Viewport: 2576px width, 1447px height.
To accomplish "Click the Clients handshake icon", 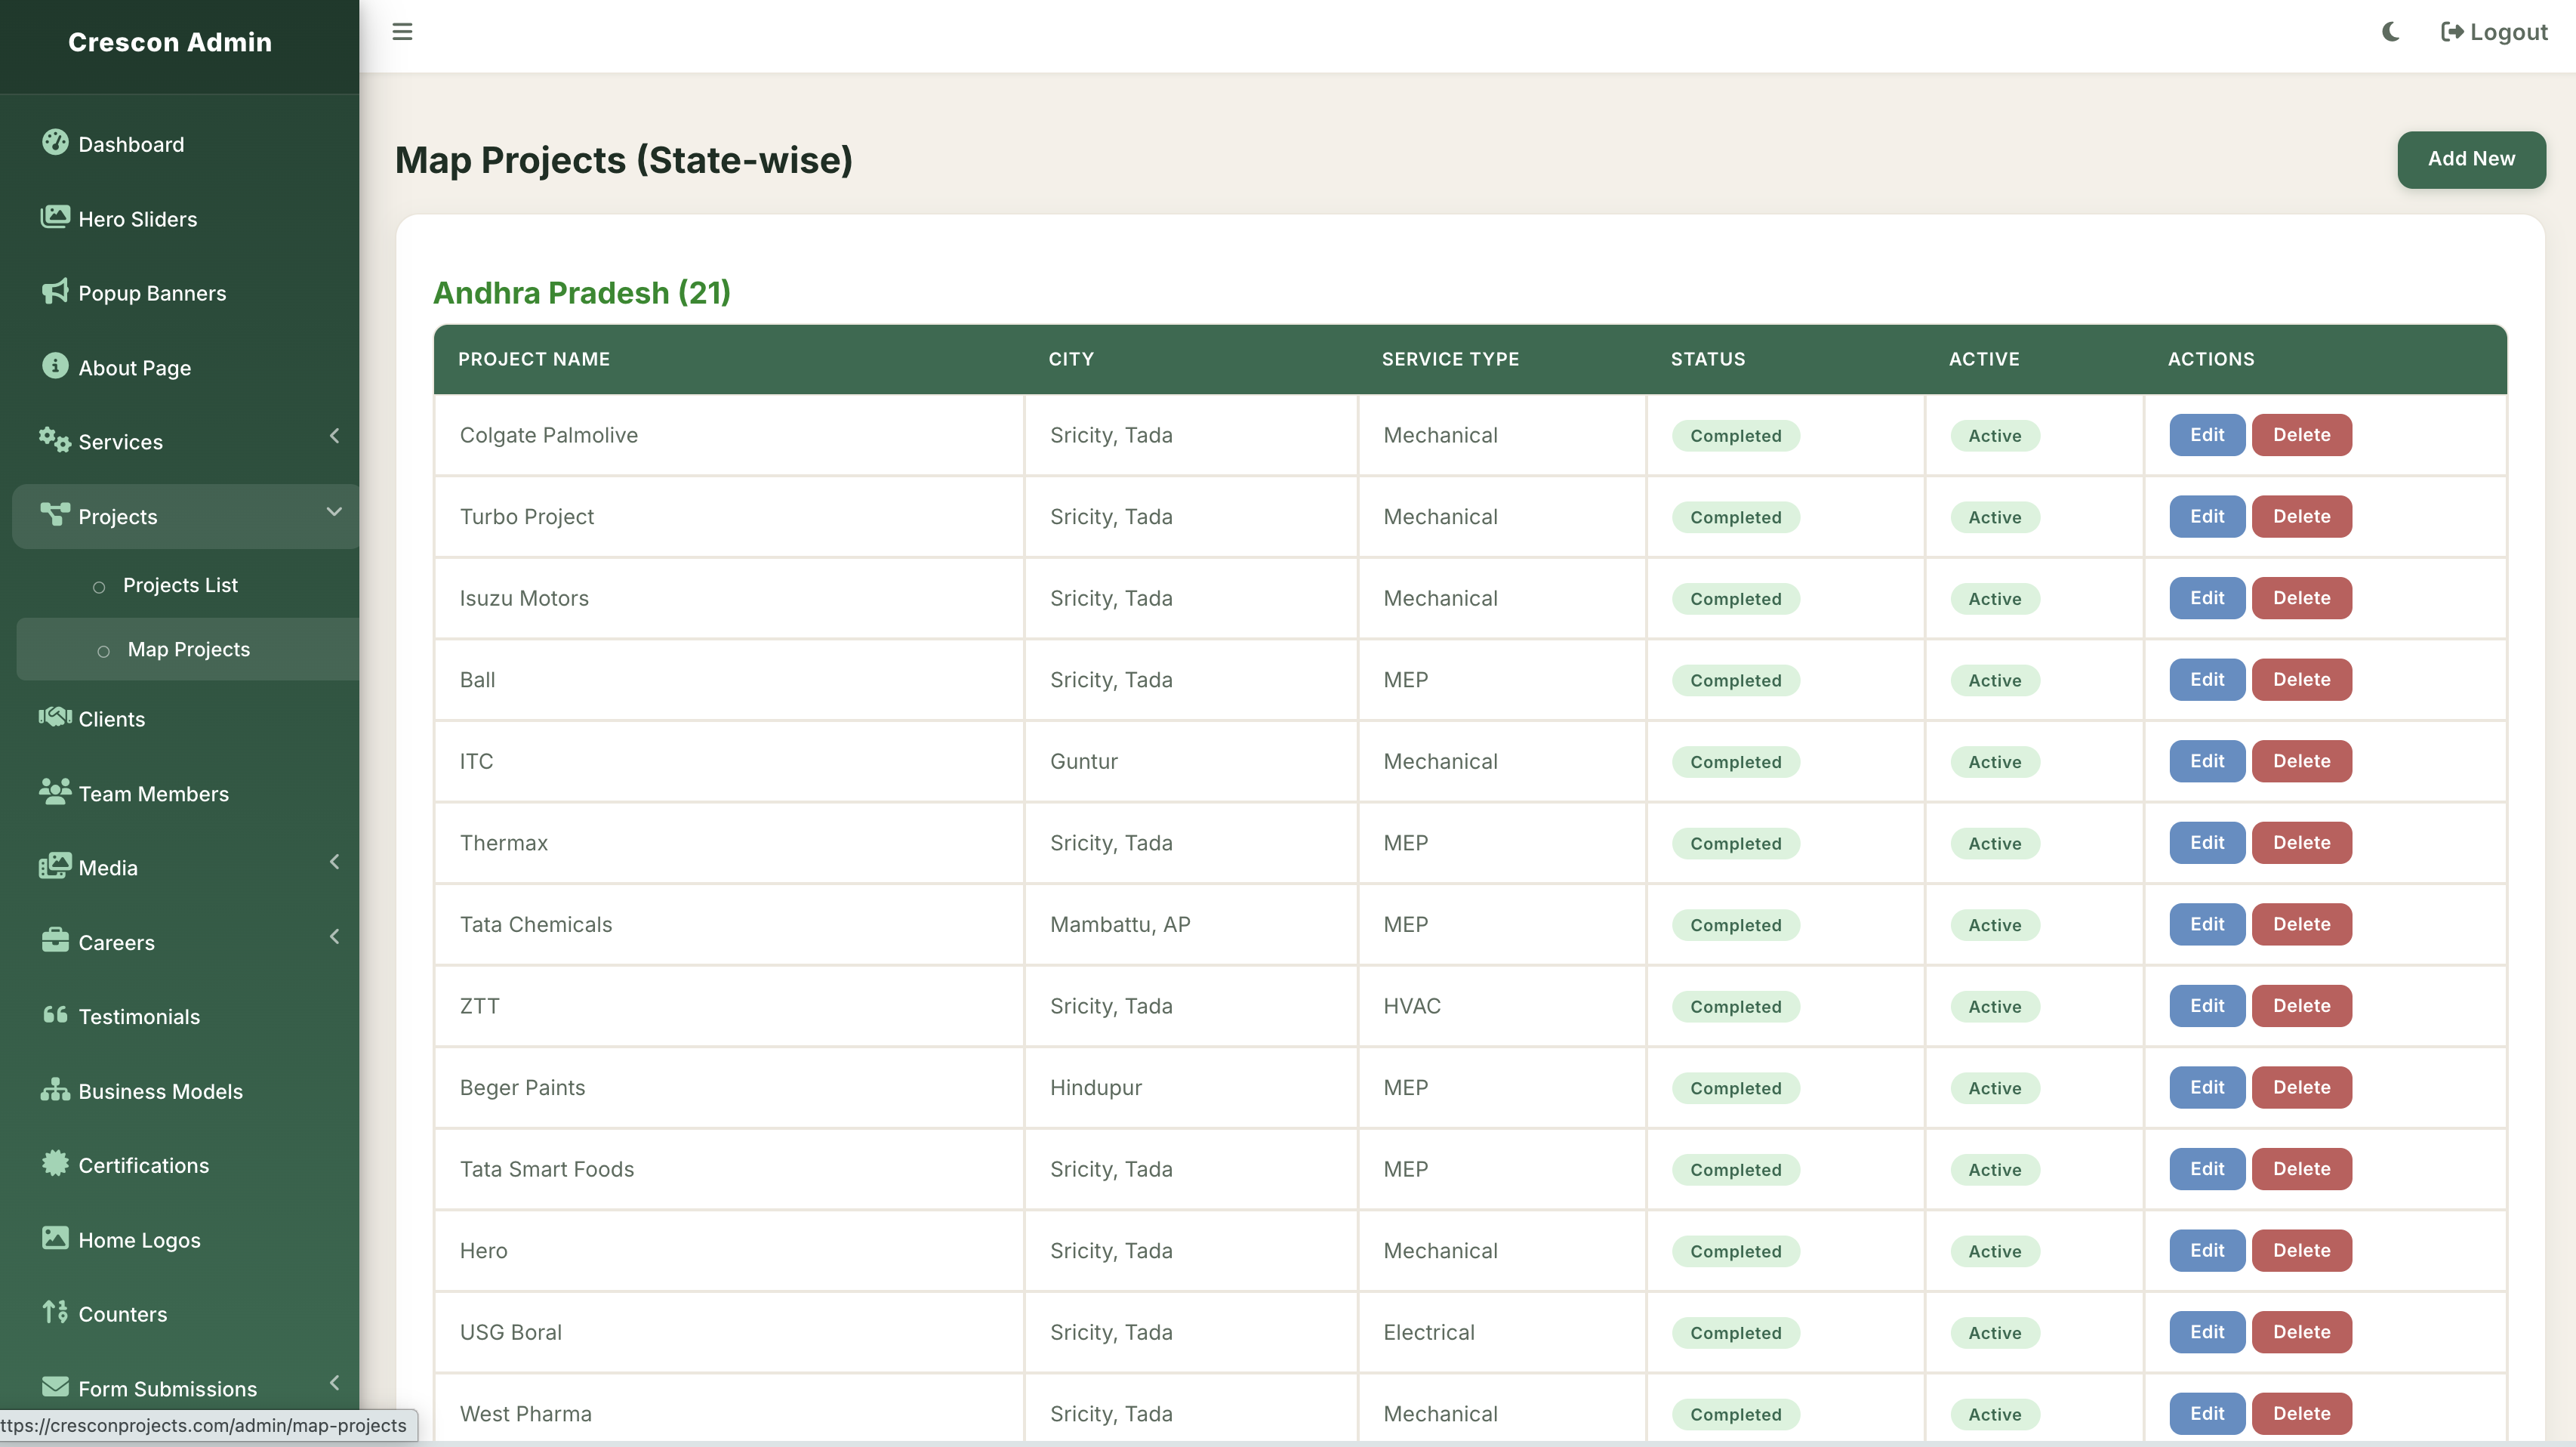I will 55,717.
